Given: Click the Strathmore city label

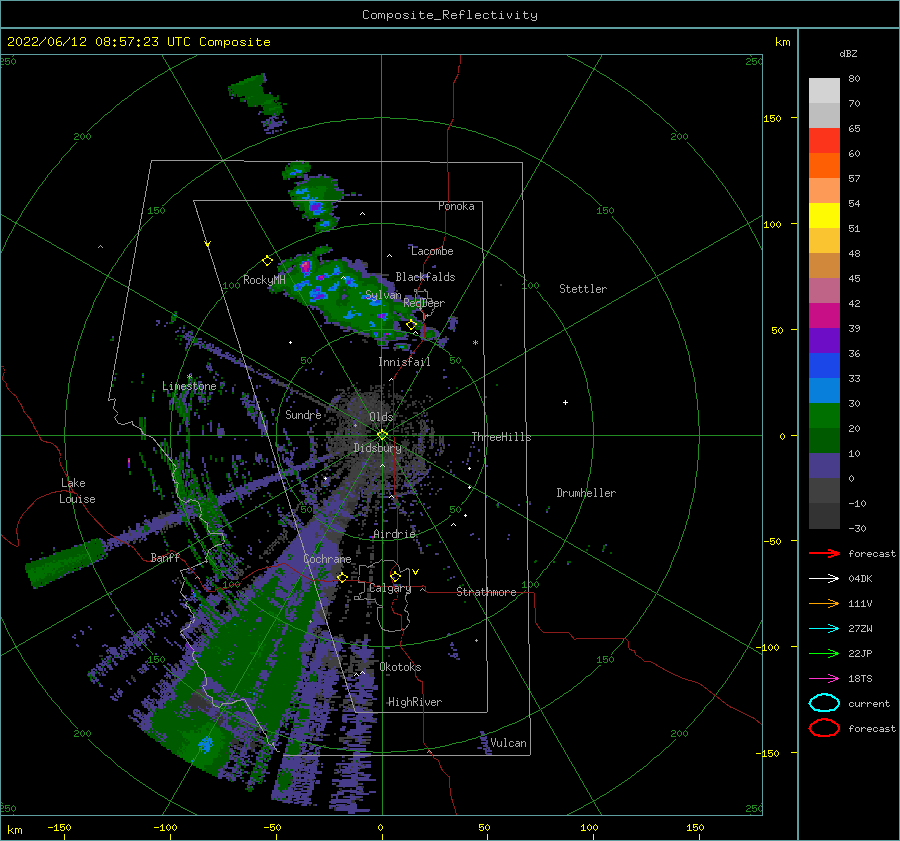Looking at the screenshot, I should click(x=486, y=592).
